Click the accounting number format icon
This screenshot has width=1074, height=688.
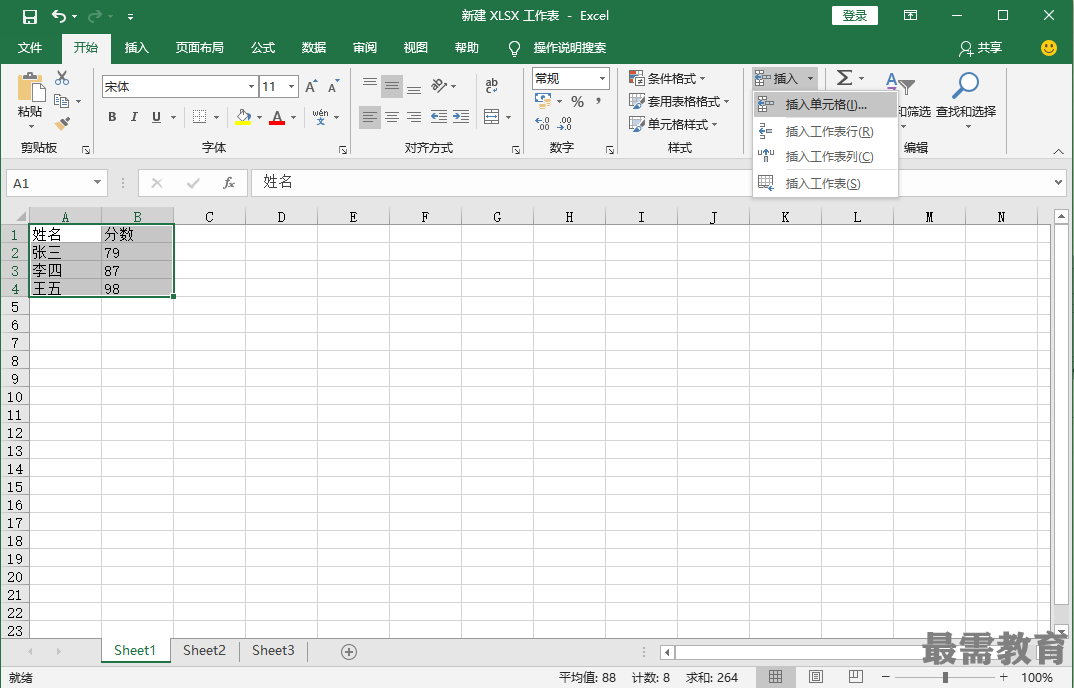543,101
